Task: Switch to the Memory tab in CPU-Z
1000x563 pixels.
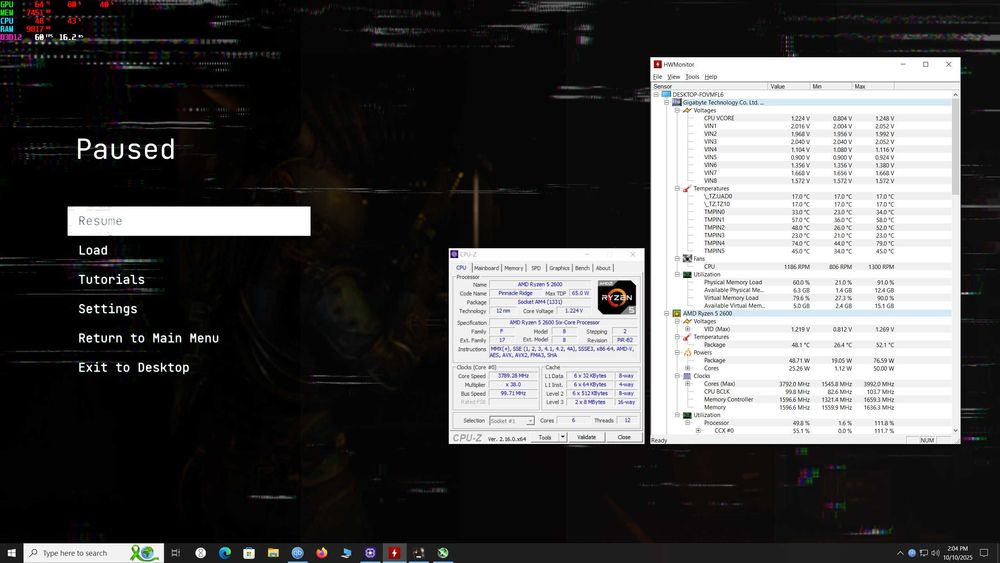Action: coord(513,268)
